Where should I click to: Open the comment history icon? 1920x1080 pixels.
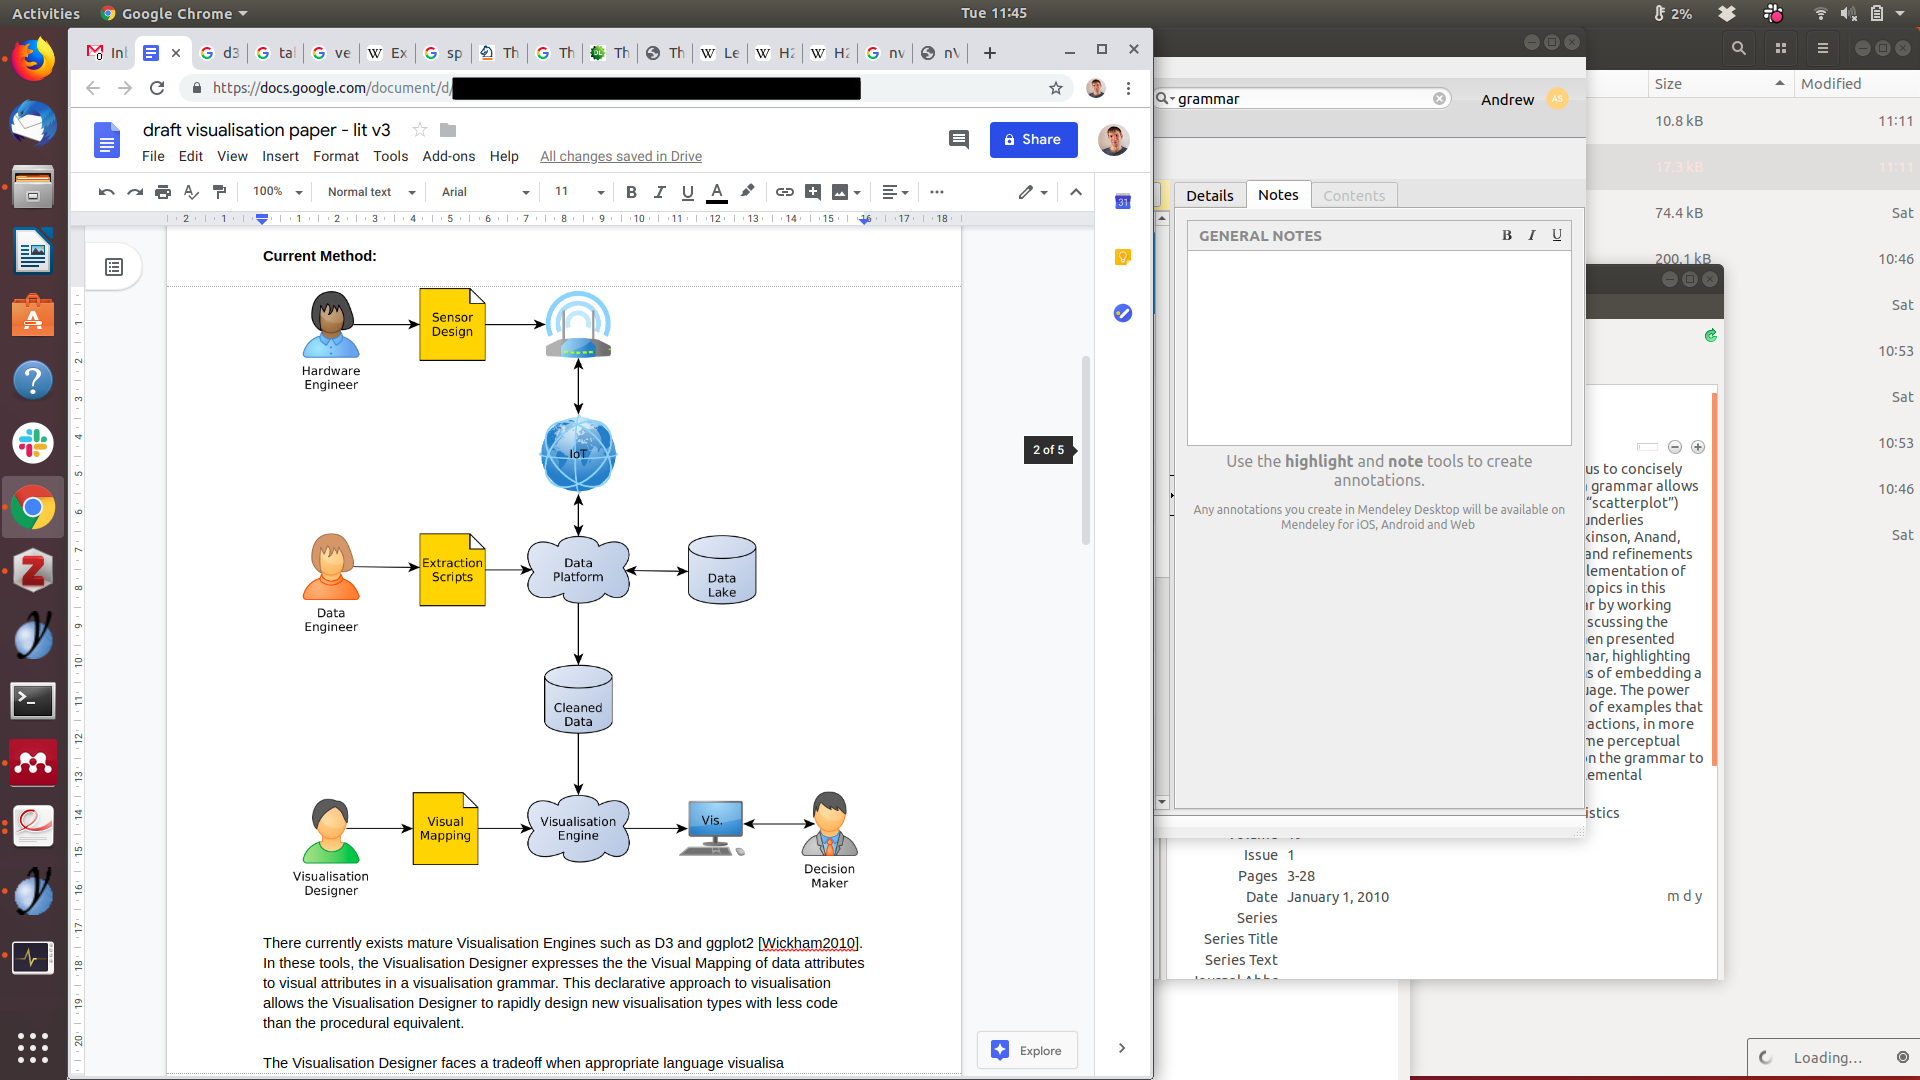[x=958, y=140]
